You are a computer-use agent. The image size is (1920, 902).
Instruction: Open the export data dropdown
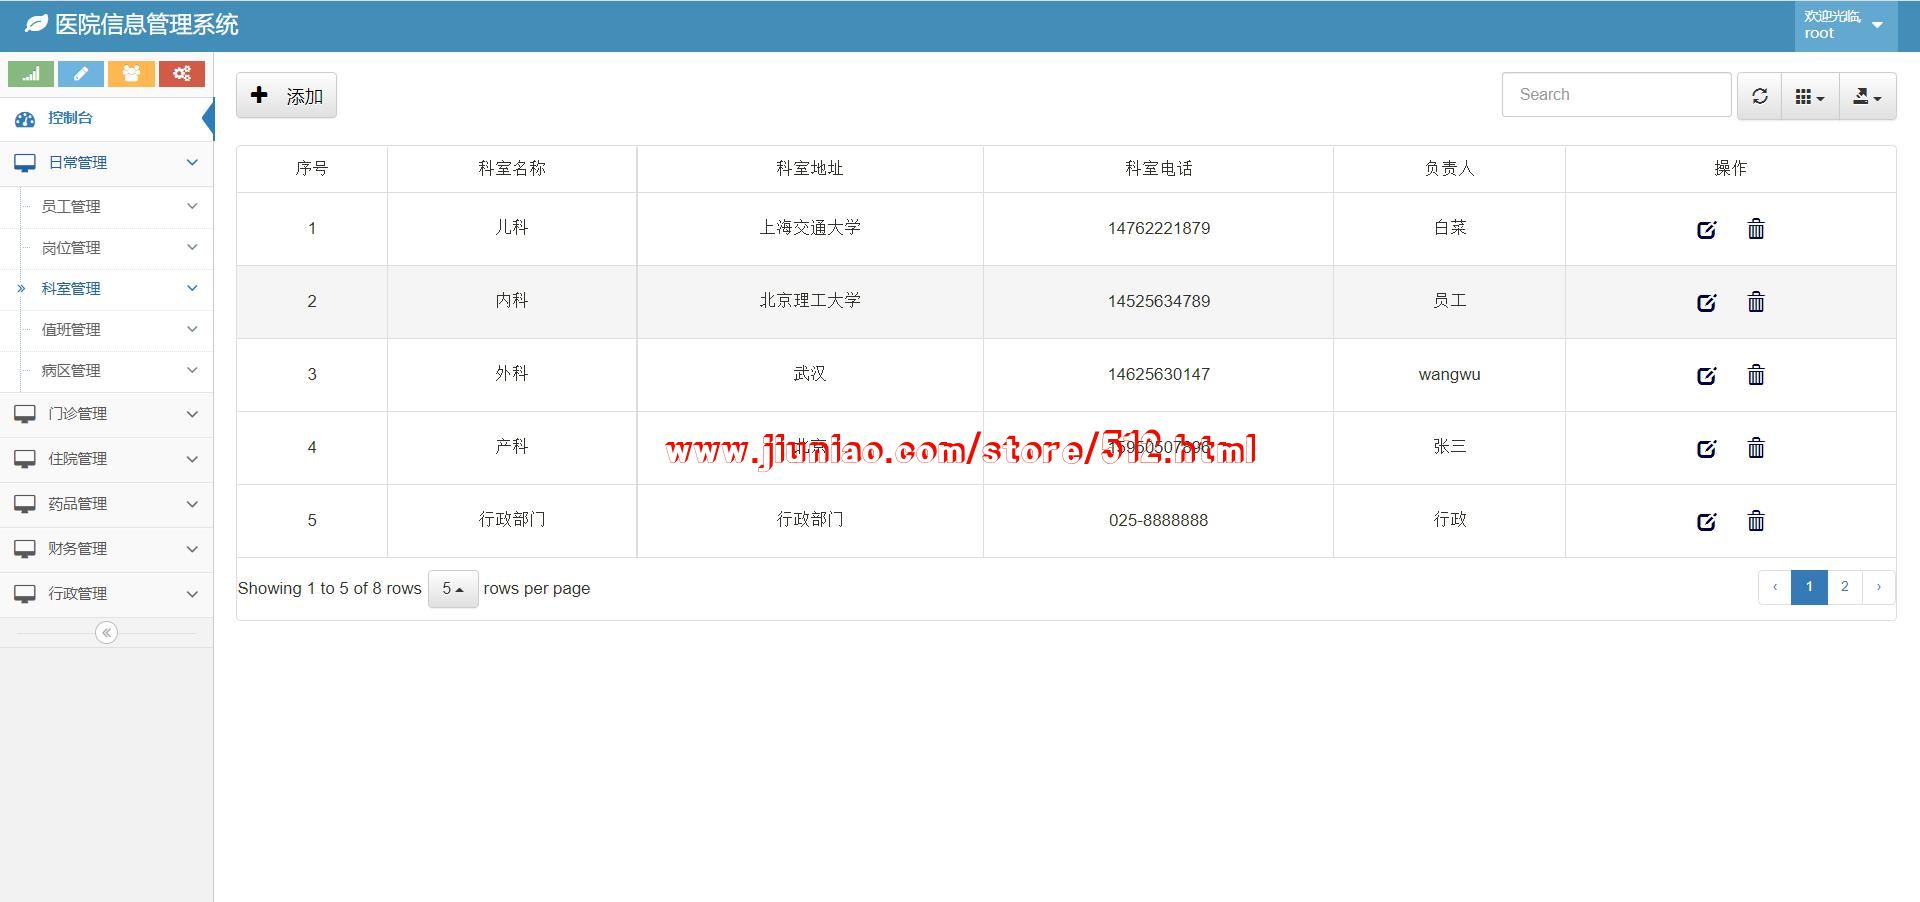tap(1867, 96)
